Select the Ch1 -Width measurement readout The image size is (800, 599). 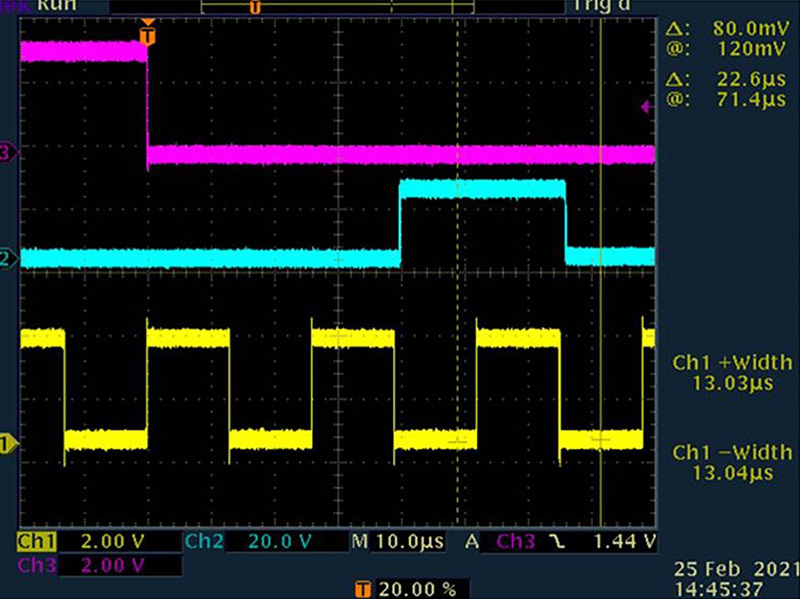tap(732, 461)
